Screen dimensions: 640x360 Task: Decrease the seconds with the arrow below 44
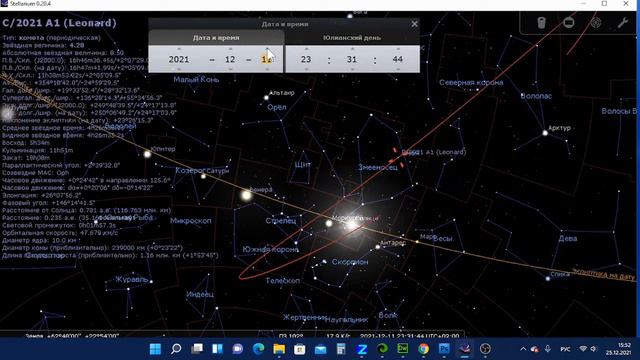tap(398, 70)
